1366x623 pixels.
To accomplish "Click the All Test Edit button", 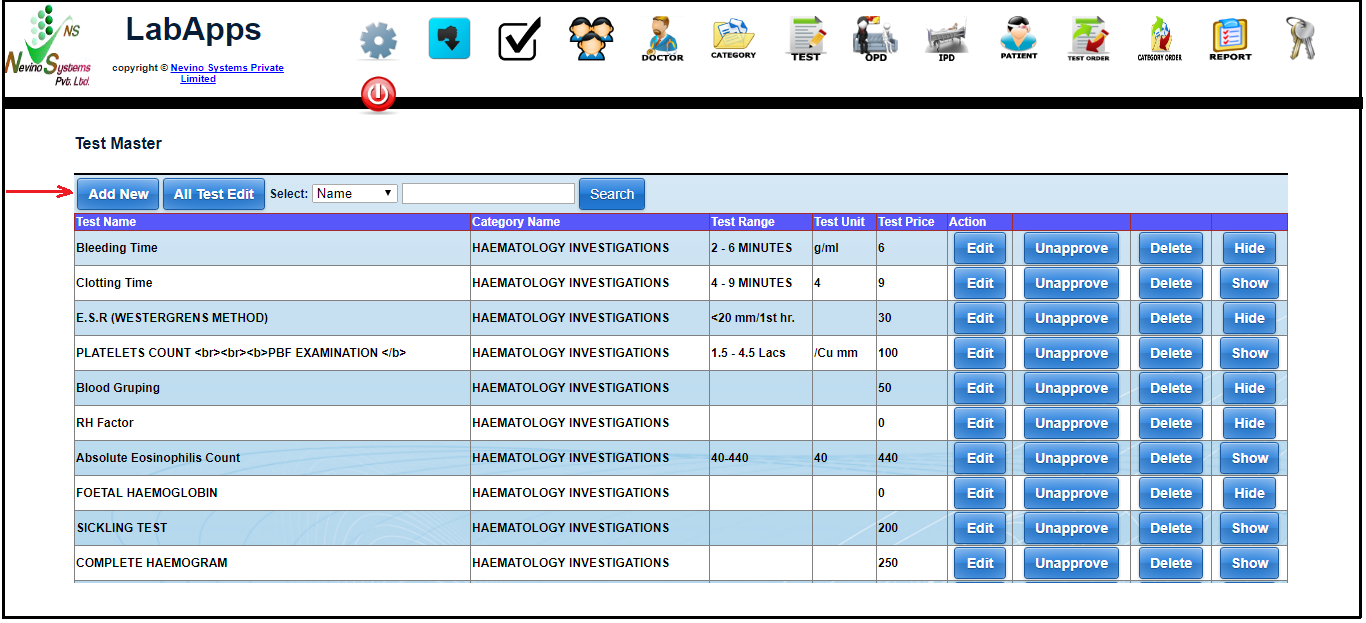I will [214, 194].
